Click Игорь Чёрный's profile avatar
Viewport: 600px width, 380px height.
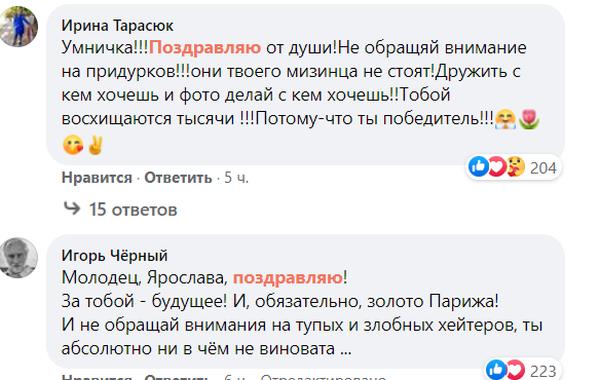point(18,258)
